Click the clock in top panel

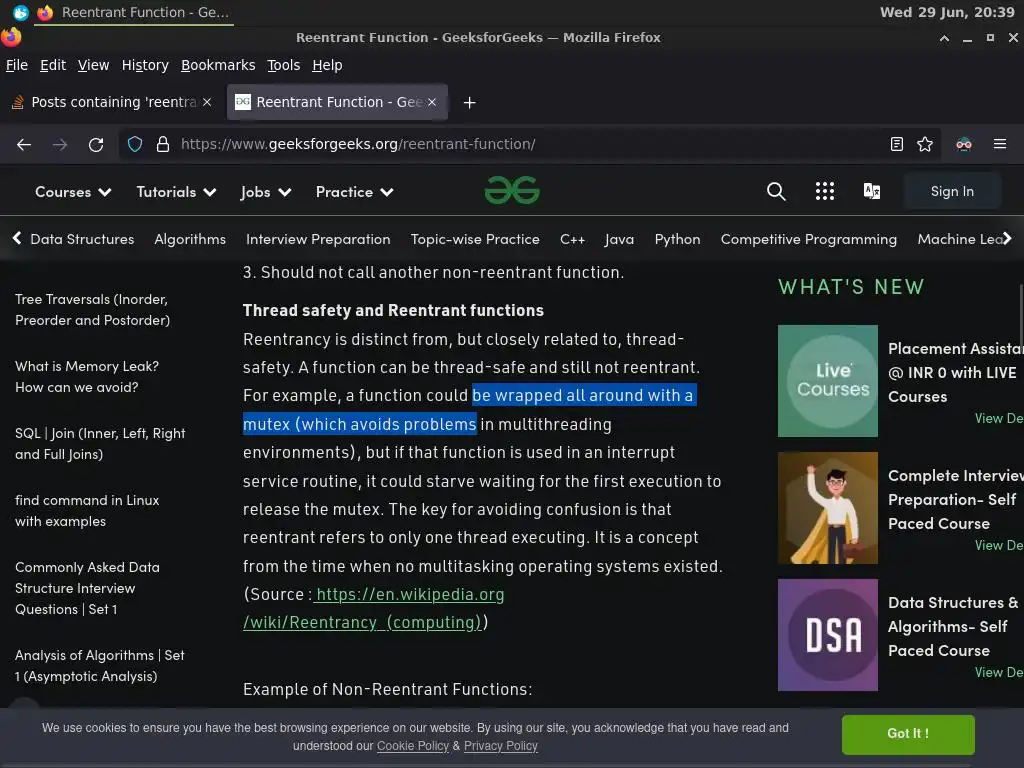[947, 12]
